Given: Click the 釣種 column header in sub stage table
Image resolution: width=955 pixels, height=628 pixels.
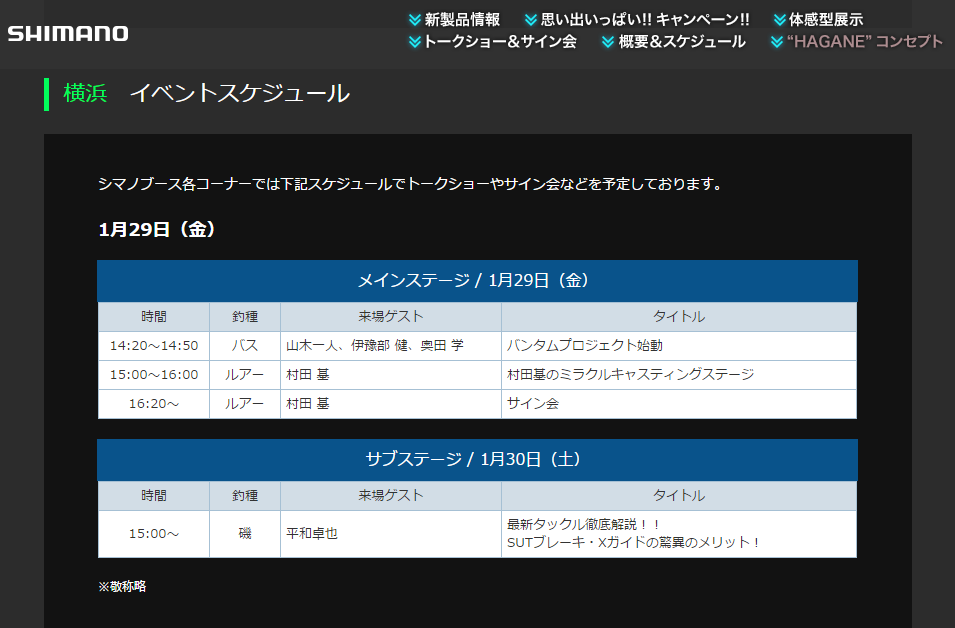Looking at the screenshot, I should [245, 496].
